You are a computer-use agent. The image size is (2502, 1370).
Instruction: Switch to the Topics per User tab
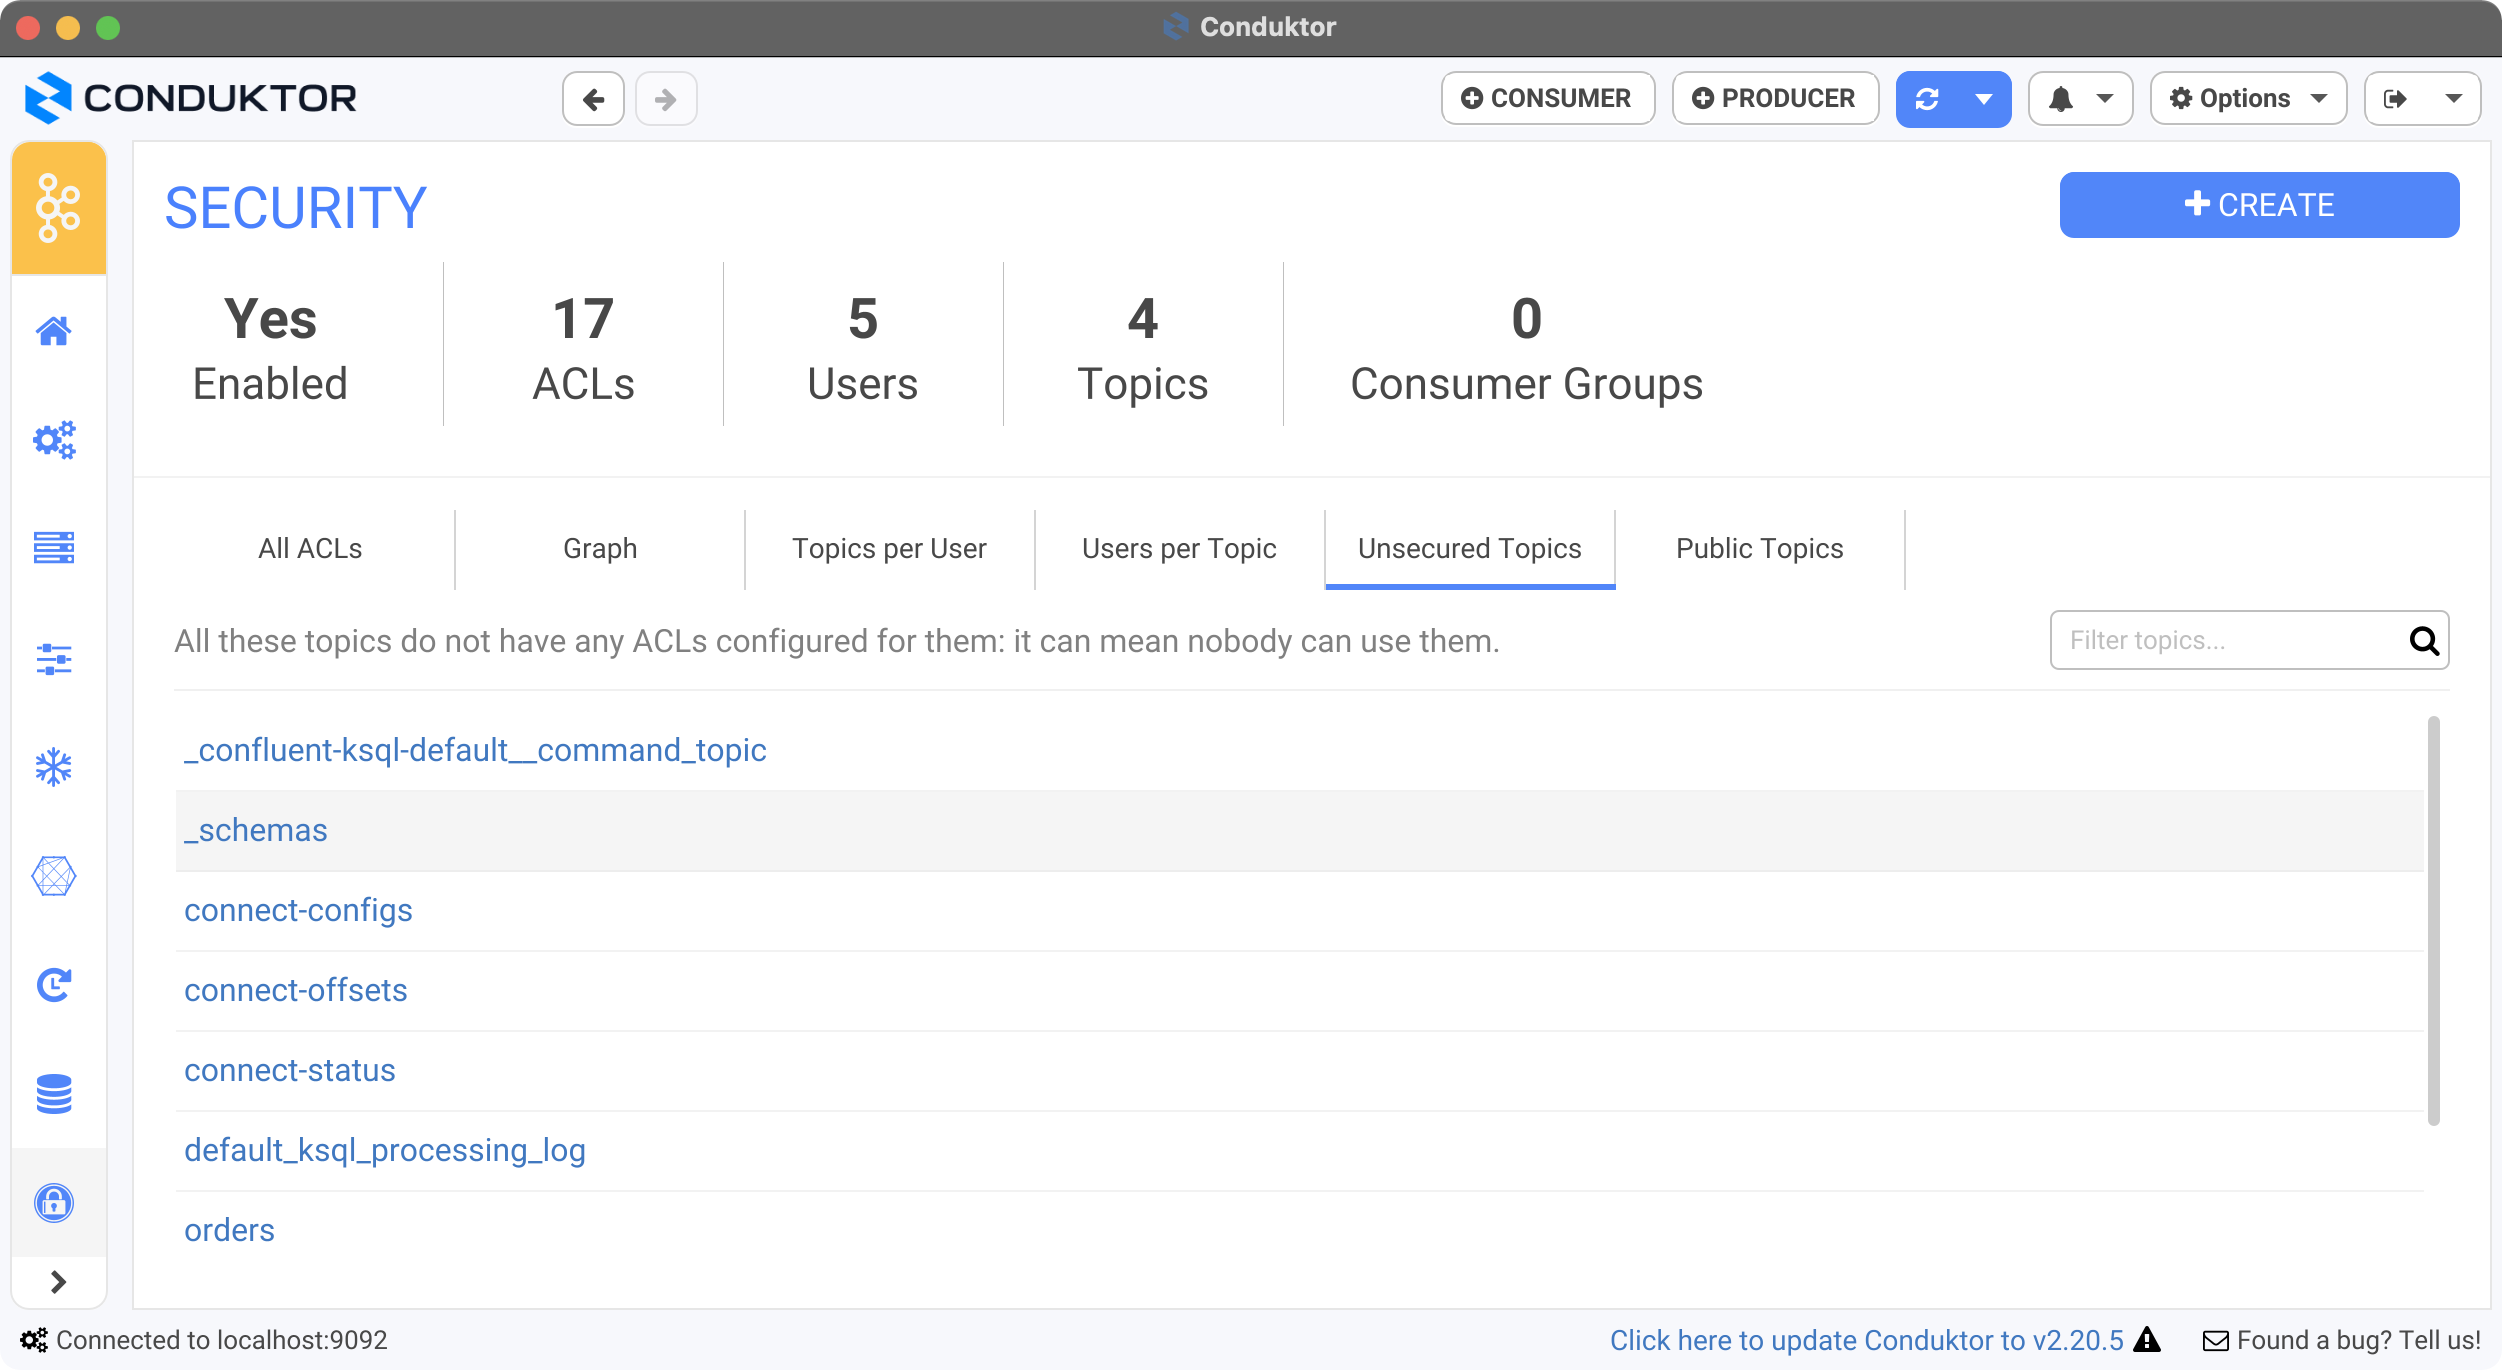point(890,549)
